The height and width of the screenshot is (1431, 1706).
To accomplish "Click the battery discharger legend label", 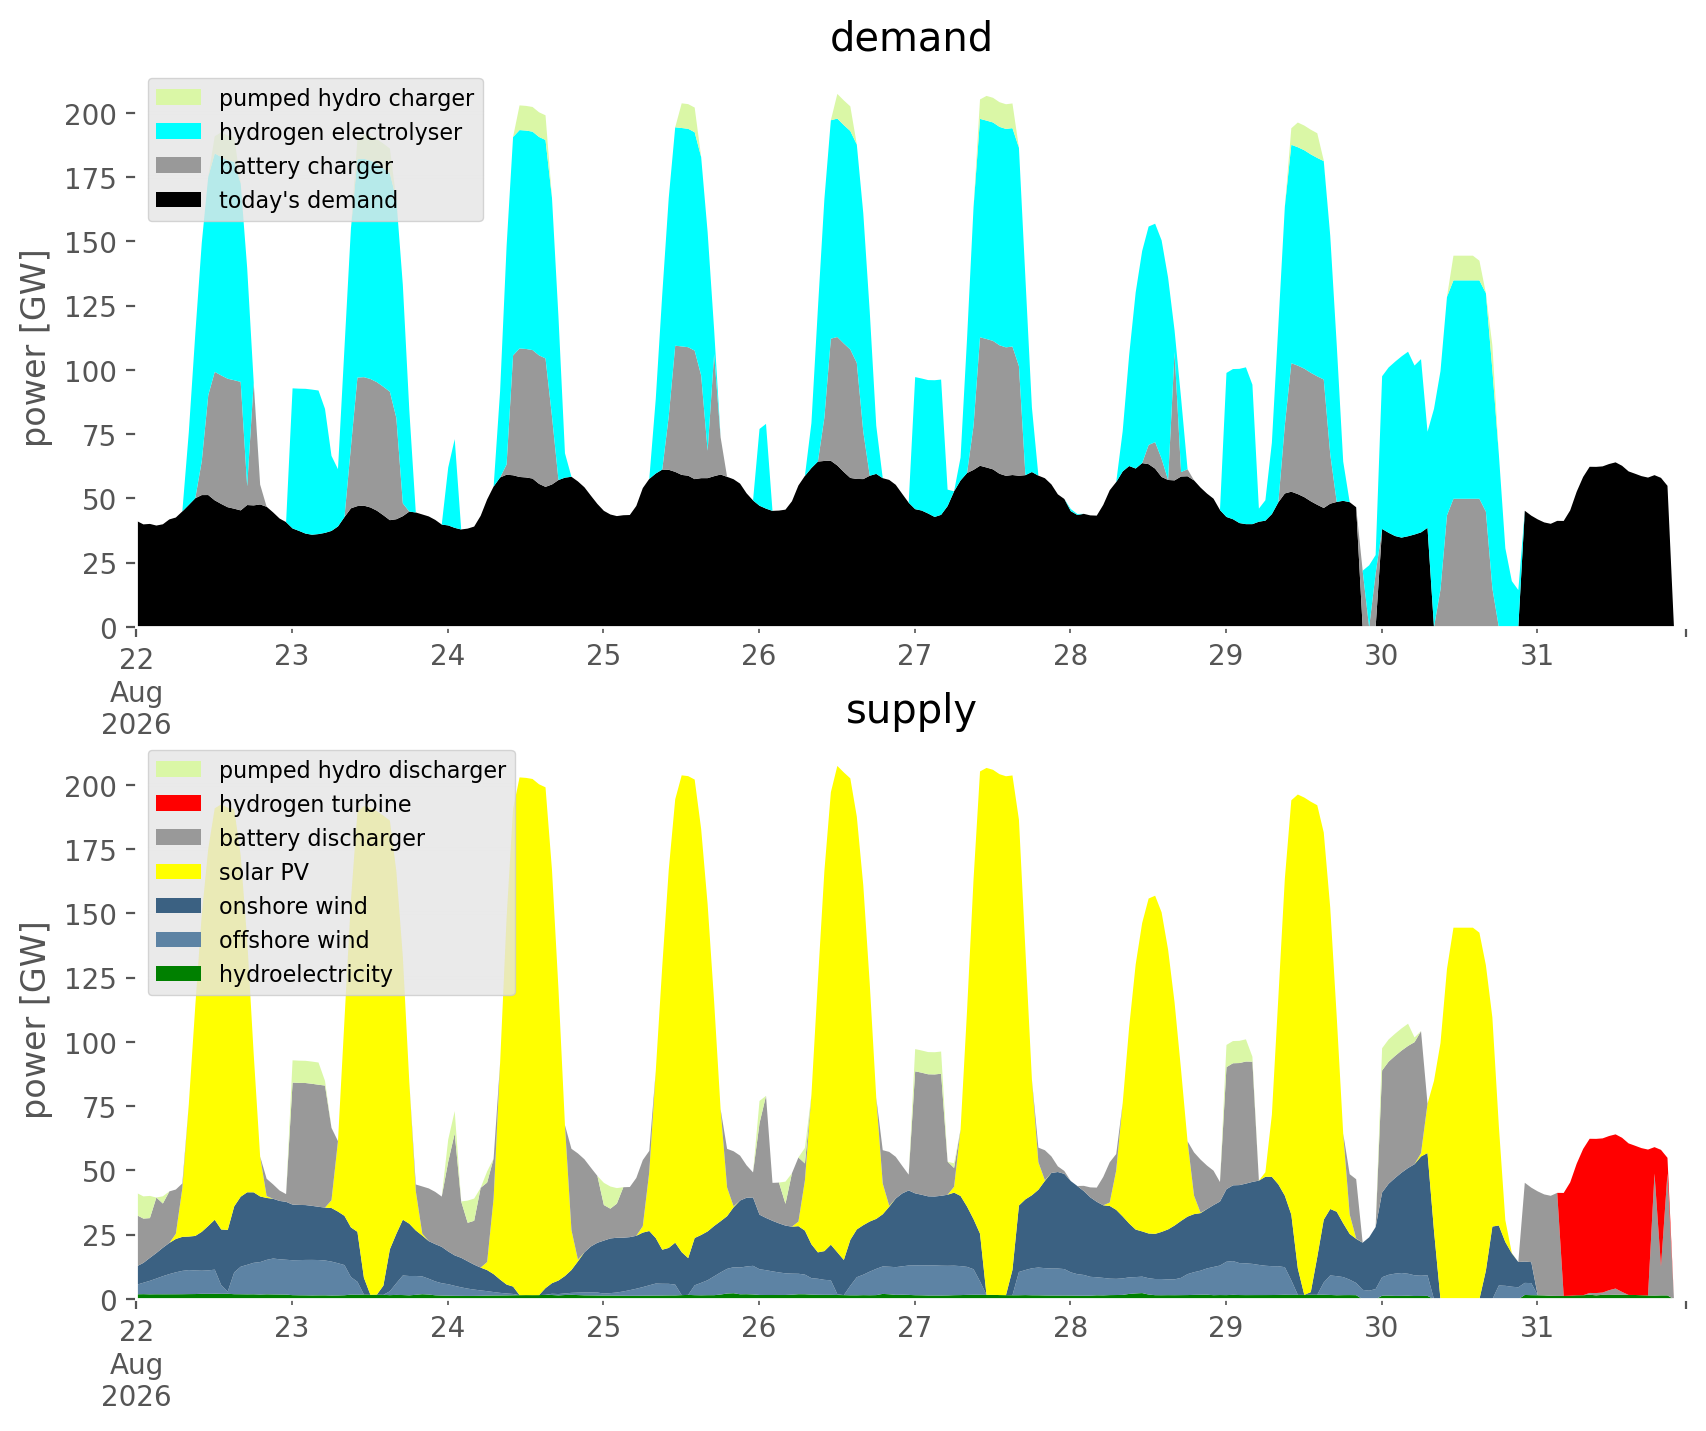I will pos(322,838).
